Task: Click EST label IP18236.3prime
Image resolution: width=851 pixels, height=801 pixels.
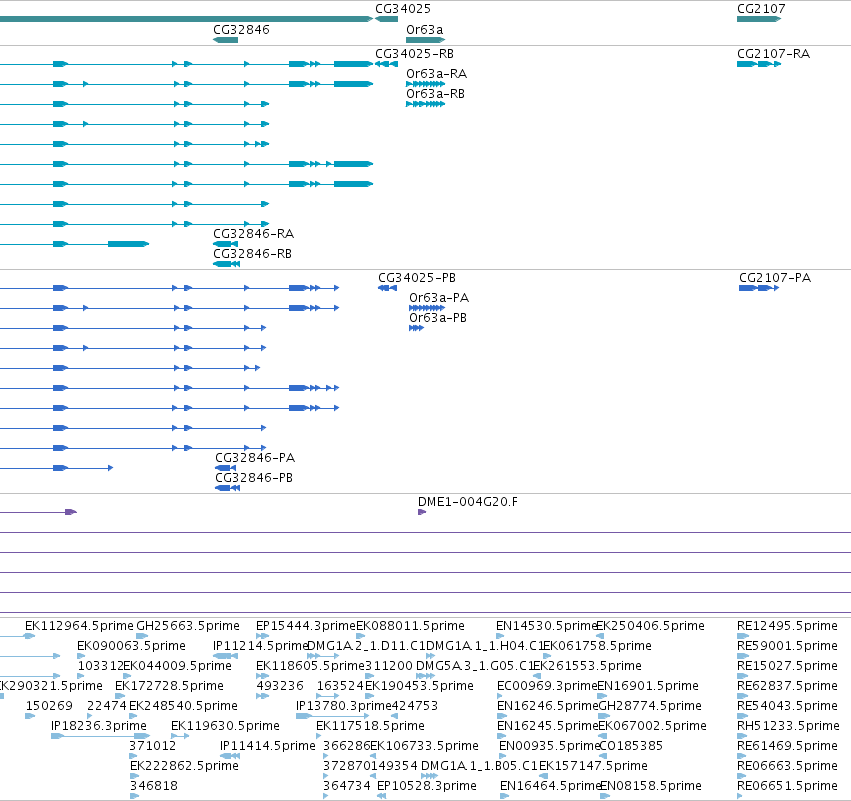Action: (x=99, y=726)
